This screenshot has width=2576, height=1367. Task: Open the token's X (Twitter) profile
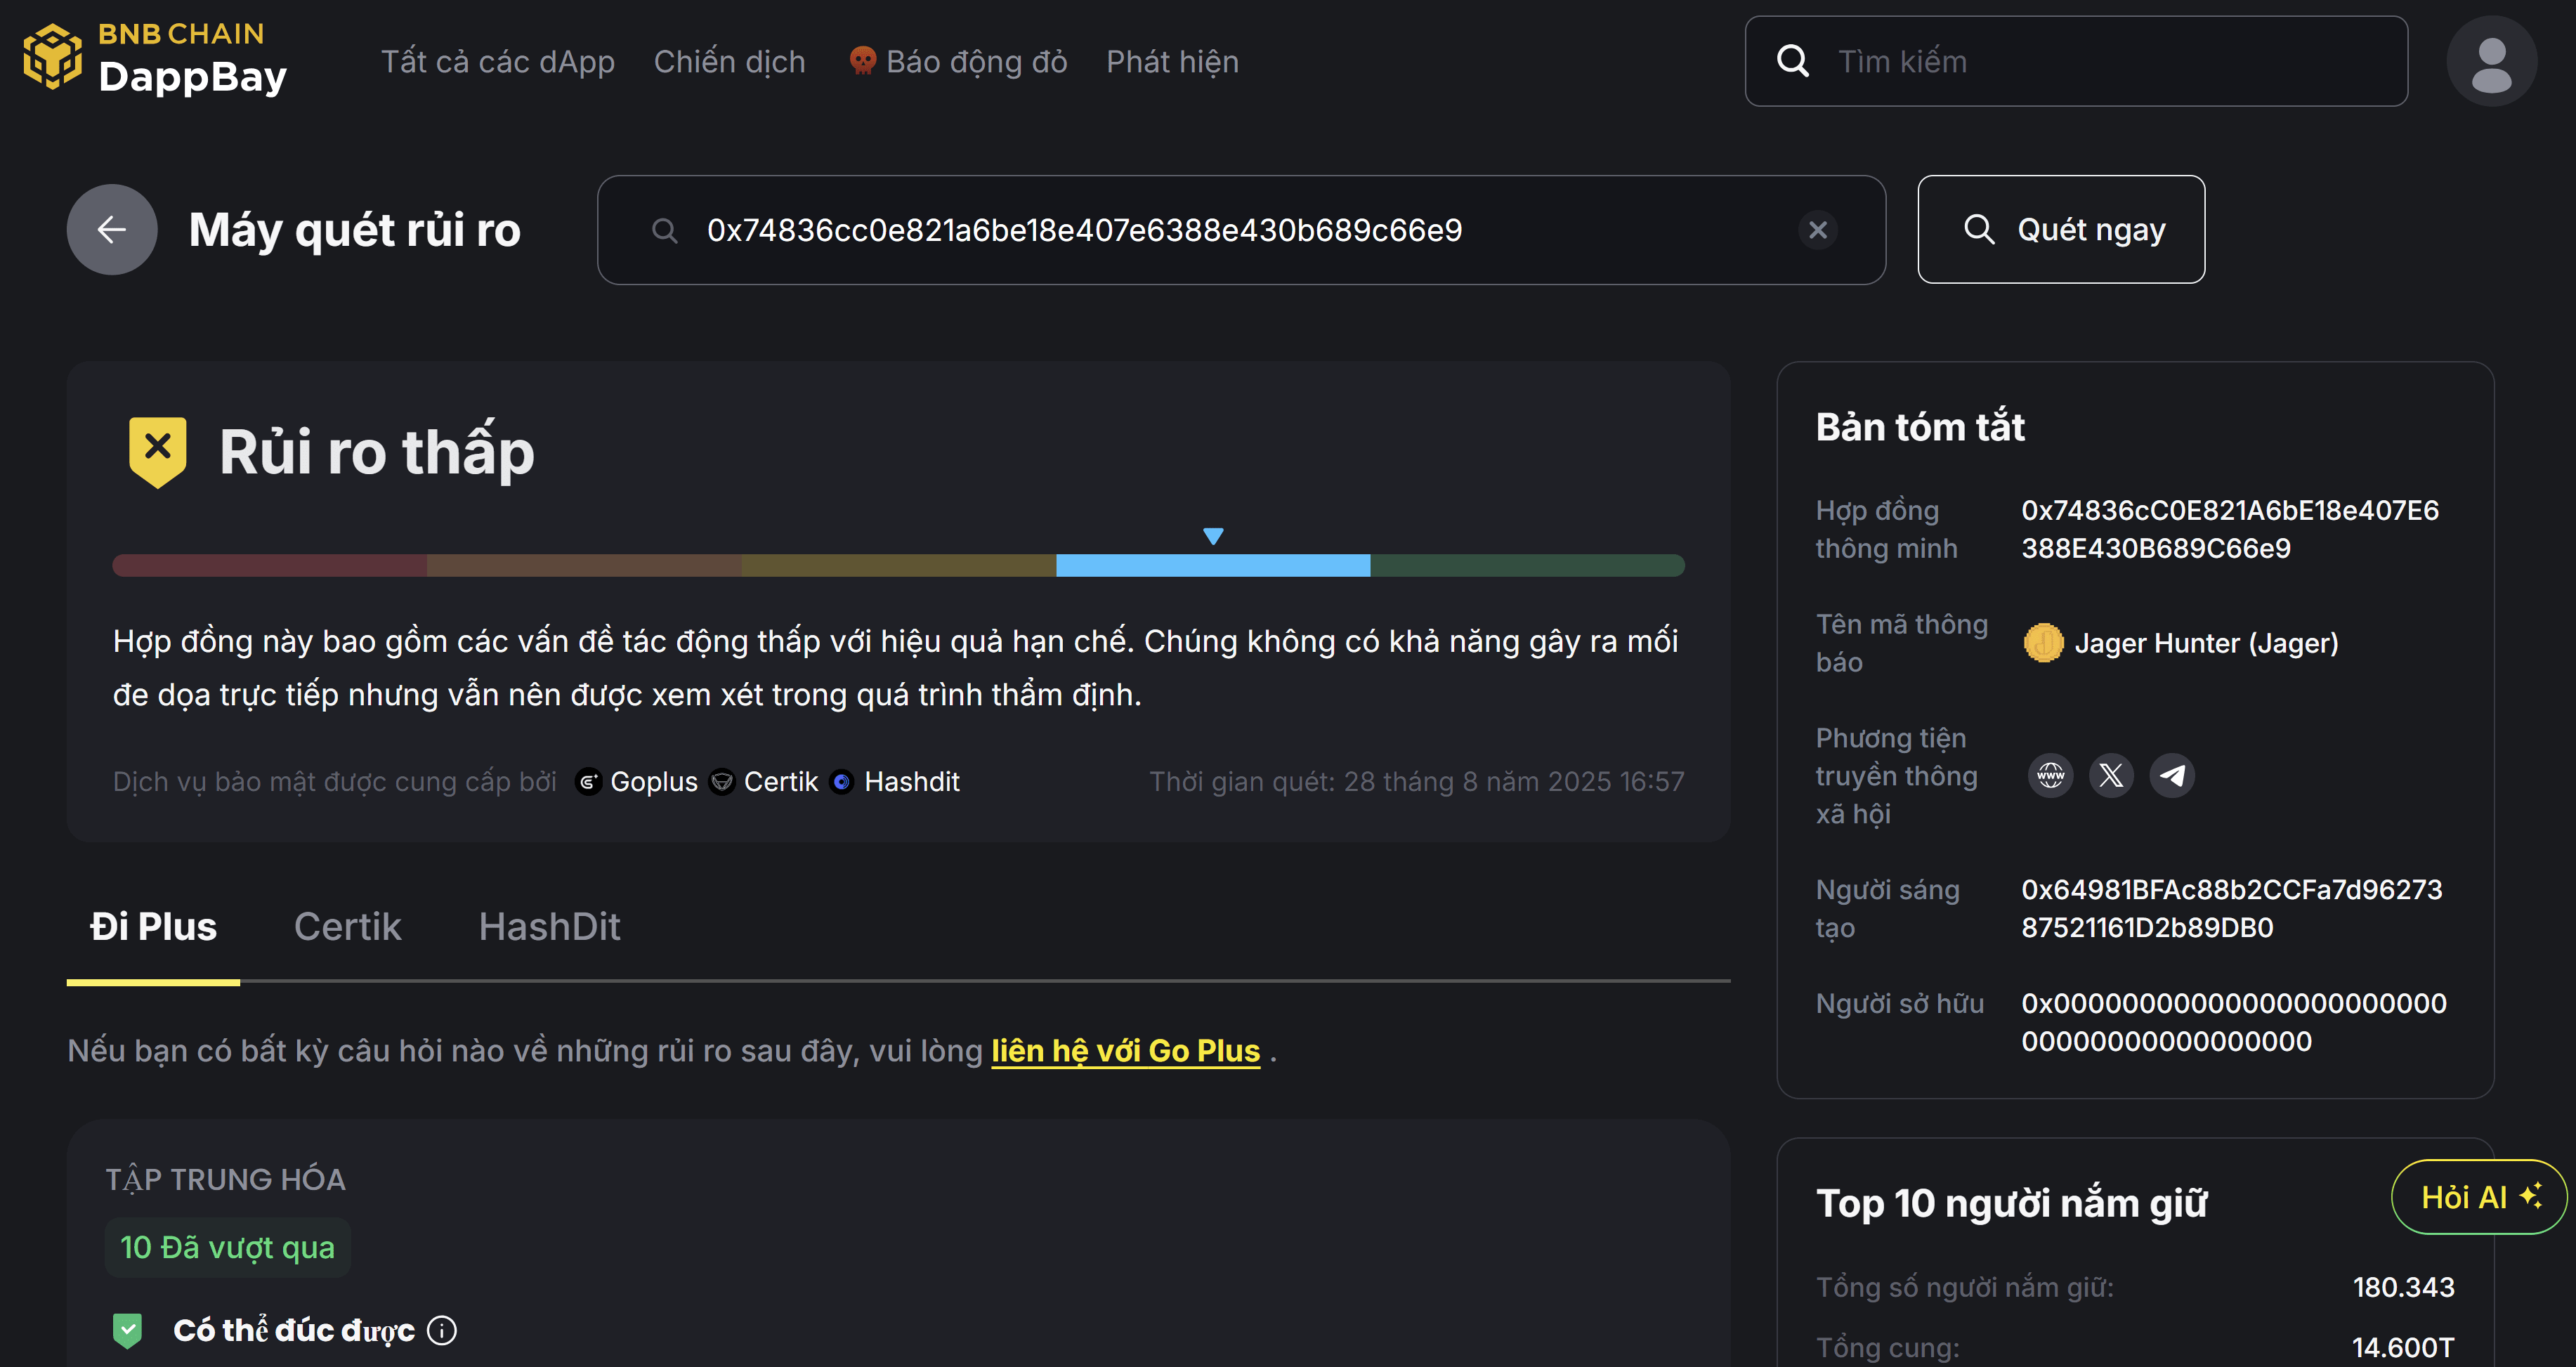coord(2111,775)
